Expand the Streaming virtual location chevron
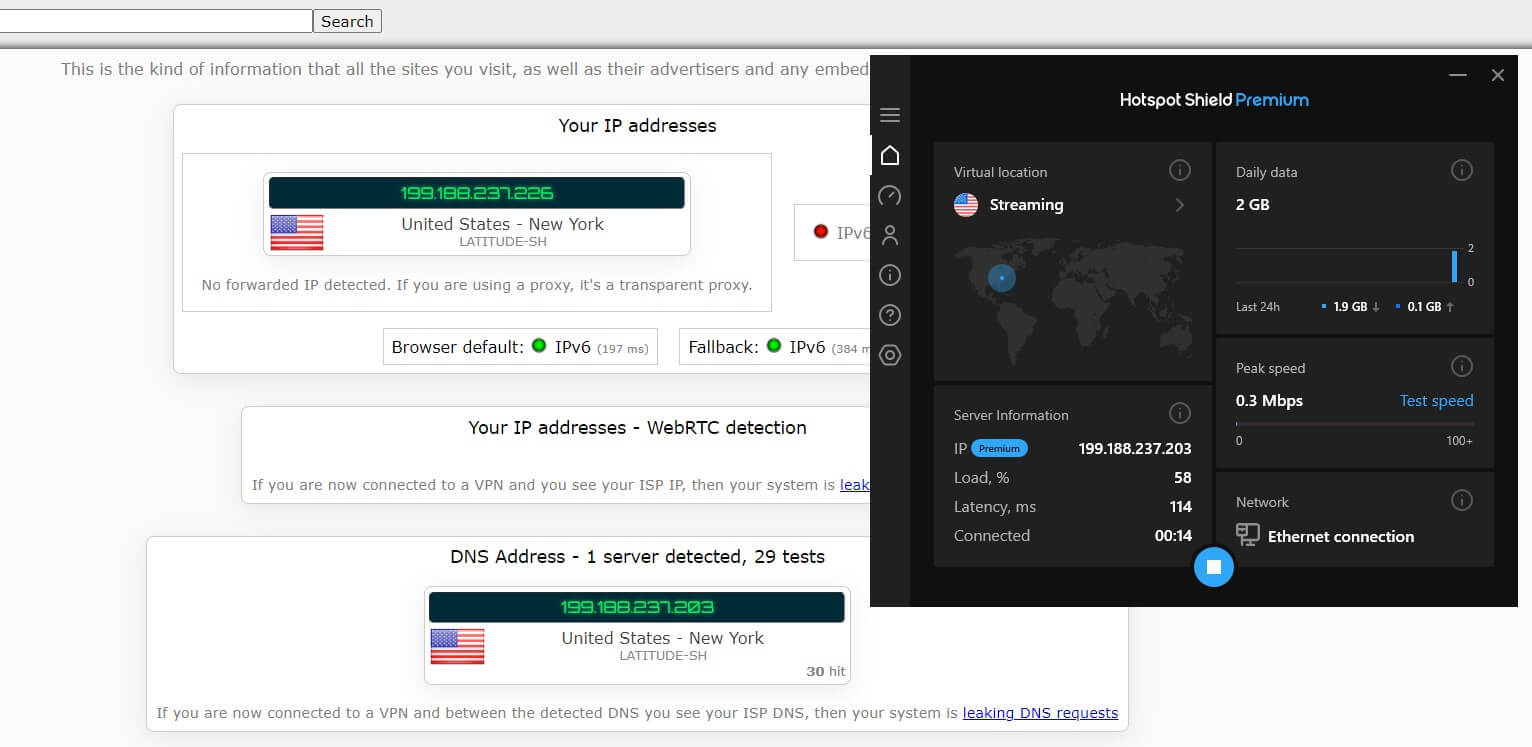 pyautogui.click(x=1180, y=205)
